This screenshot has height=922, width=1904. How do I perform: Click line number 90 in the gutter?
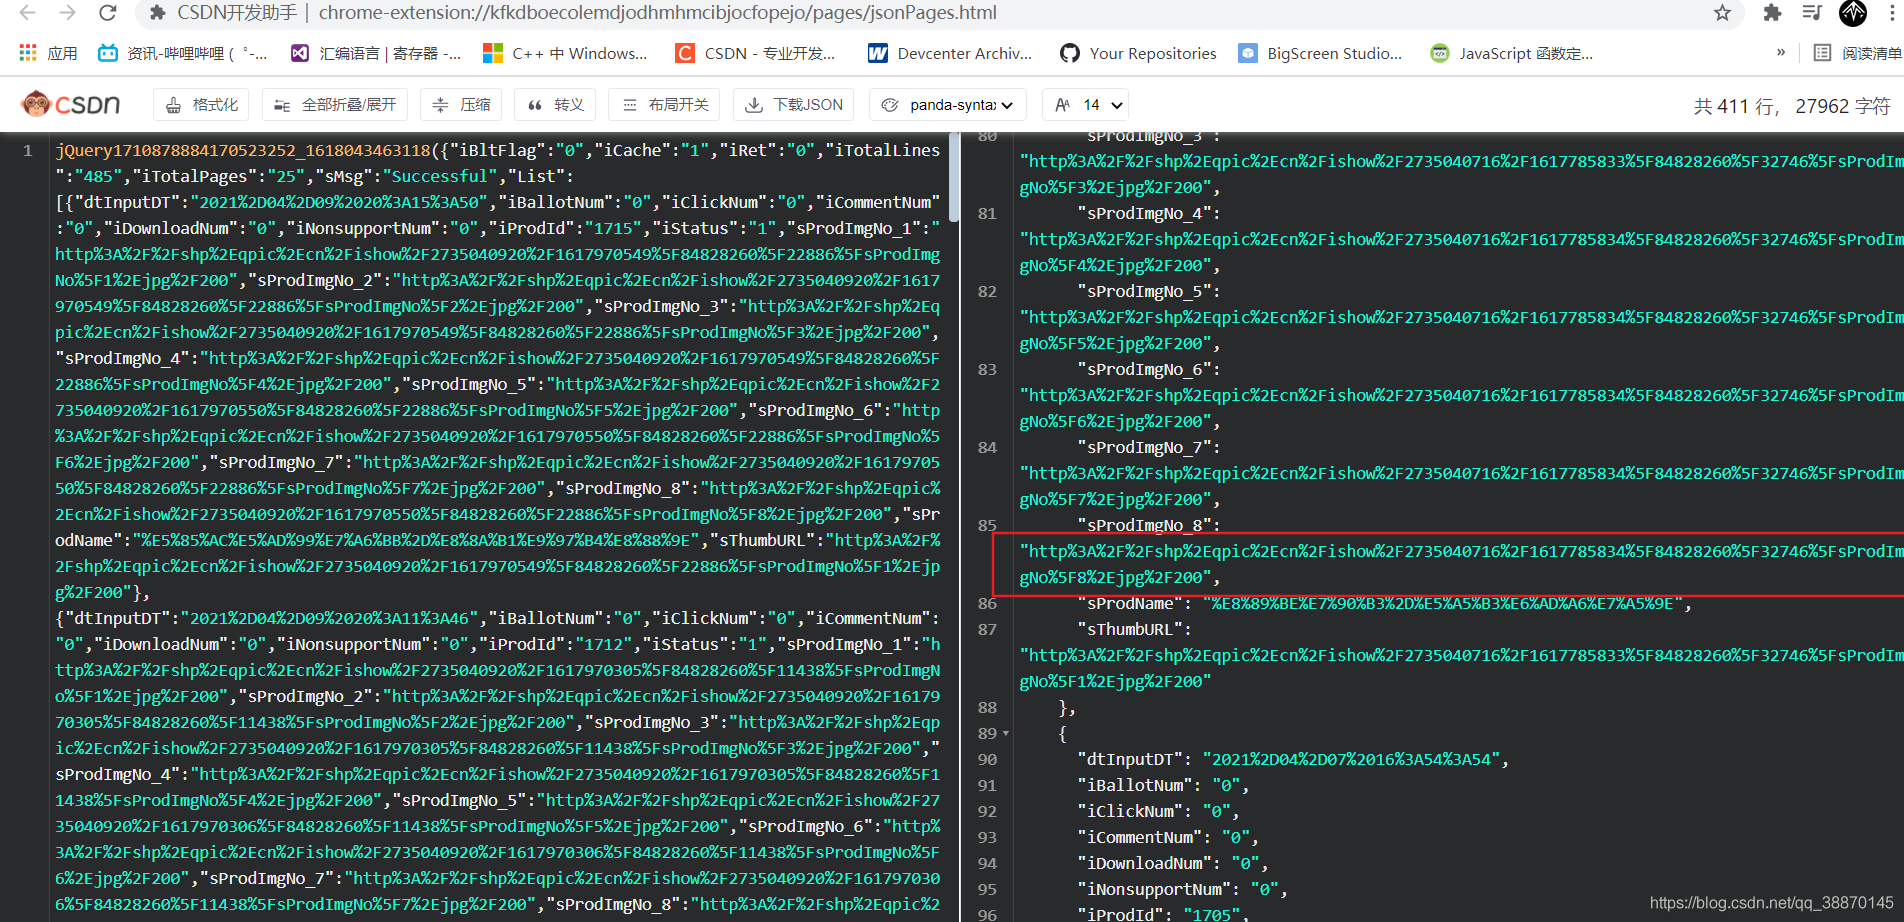(987, 759)
